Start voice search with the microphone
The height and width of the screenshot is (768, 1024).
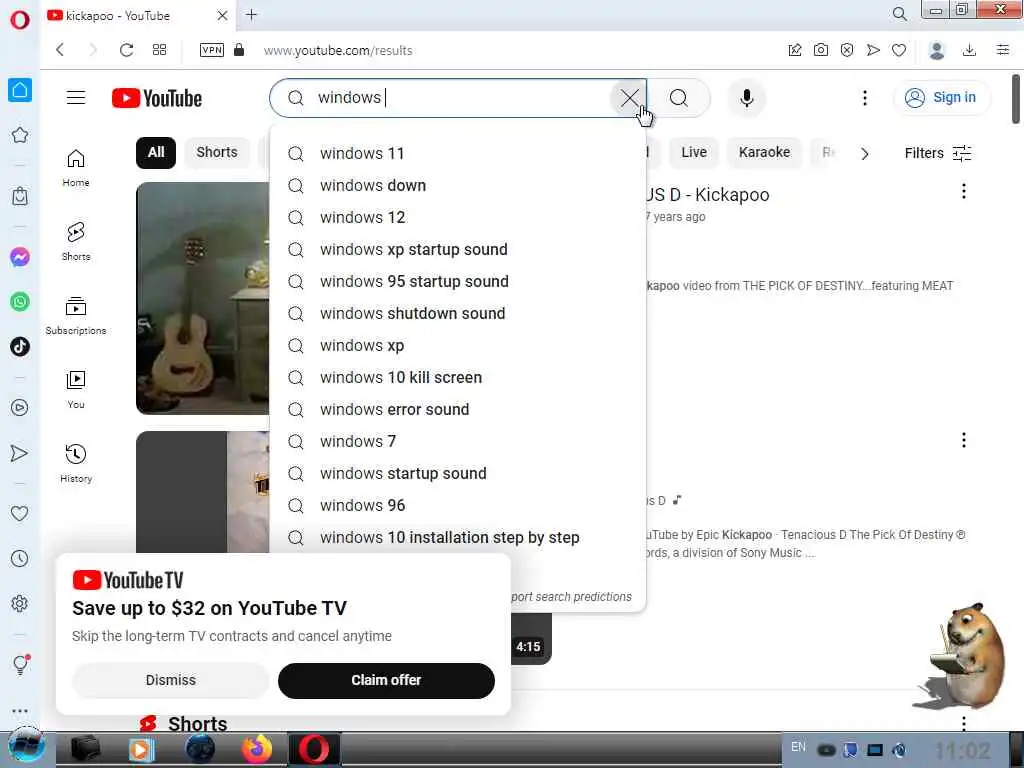point(746,98)
